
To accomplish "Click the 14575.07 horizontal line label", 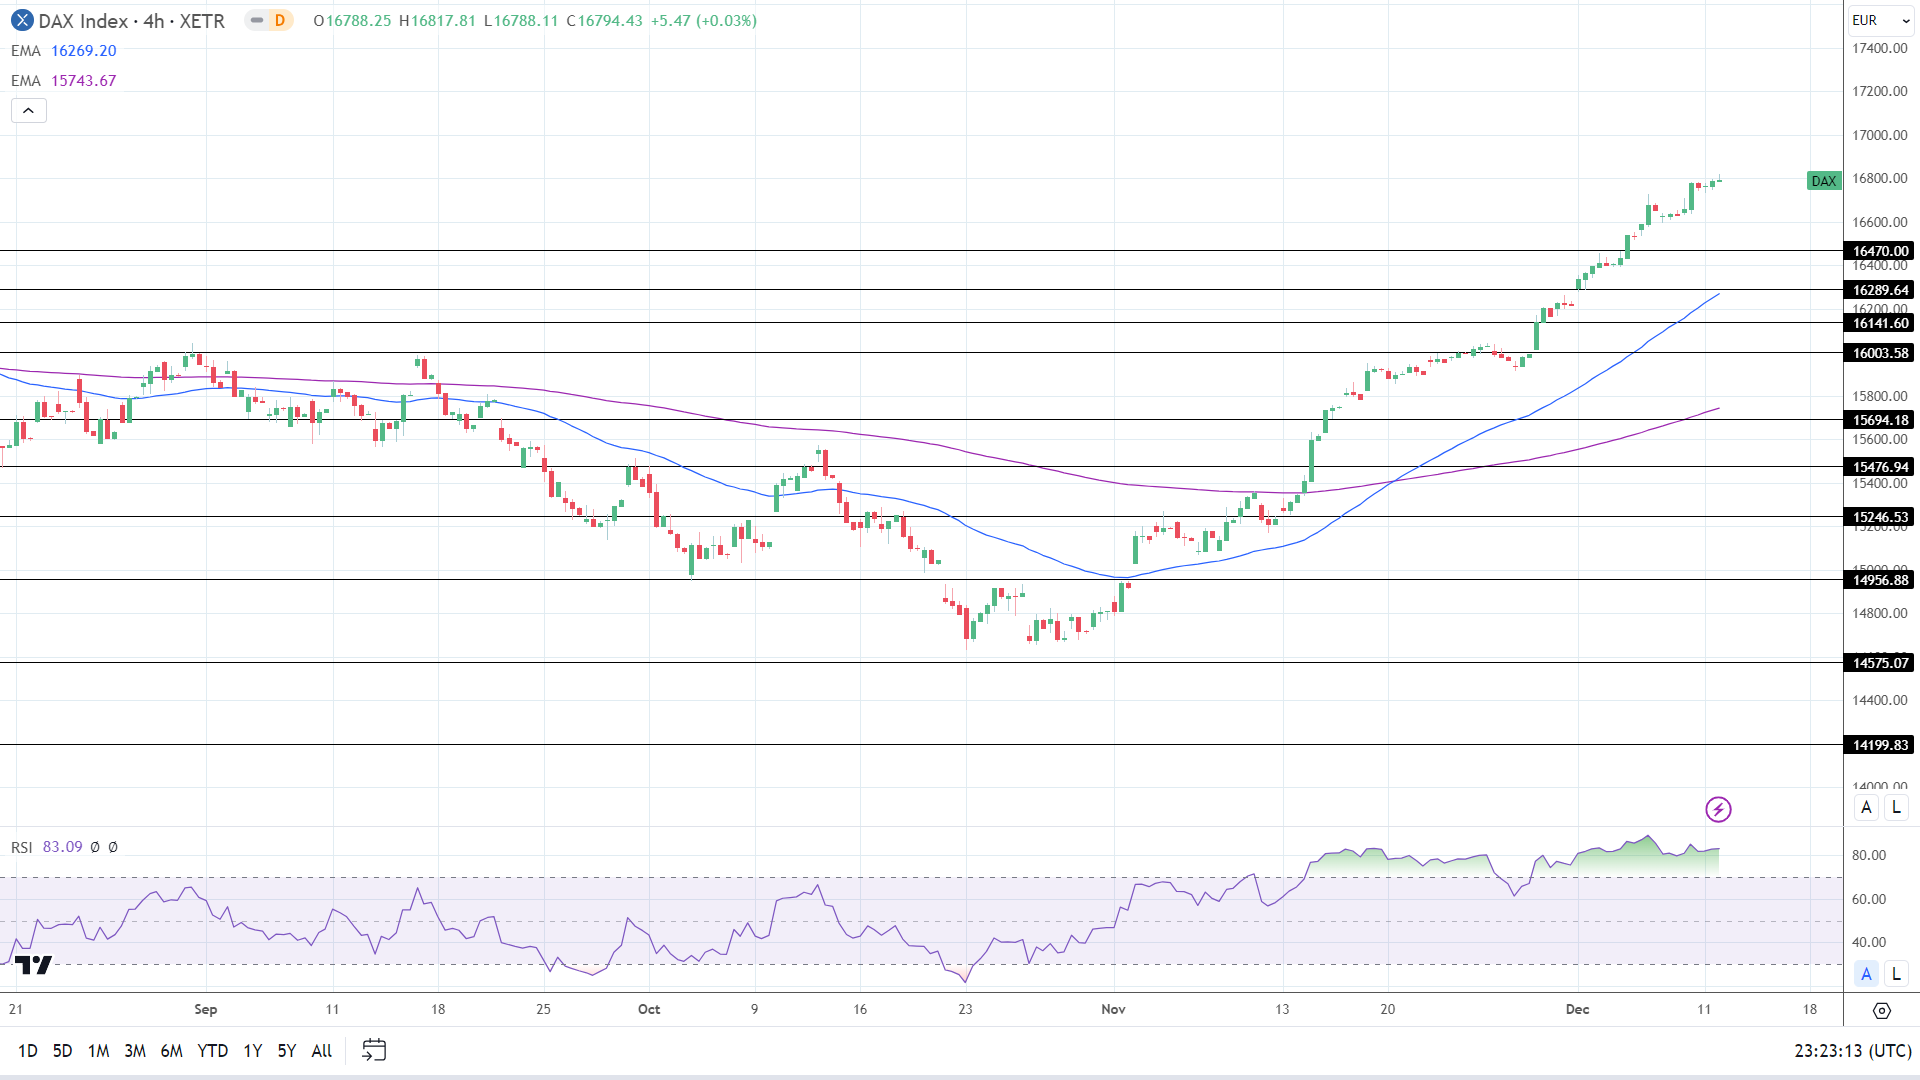I will (1880, 663).
